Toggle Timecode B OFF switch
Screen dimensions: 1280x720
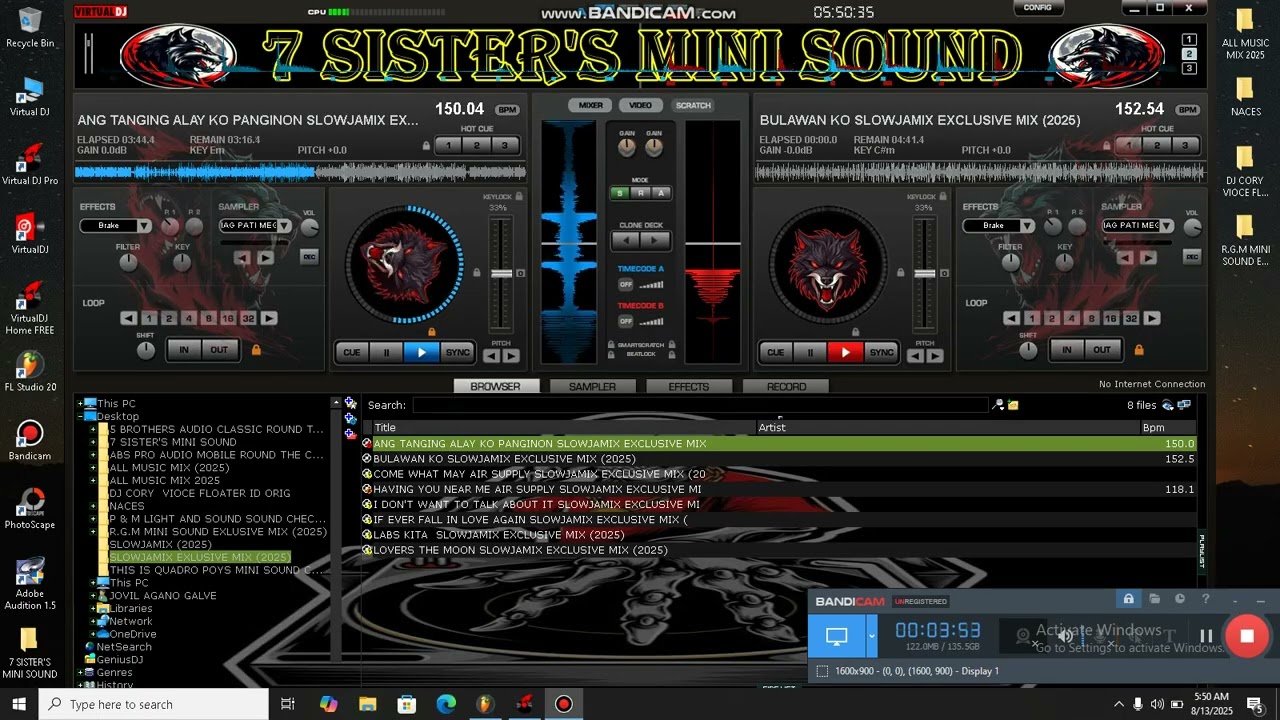(x=626, y=321)
